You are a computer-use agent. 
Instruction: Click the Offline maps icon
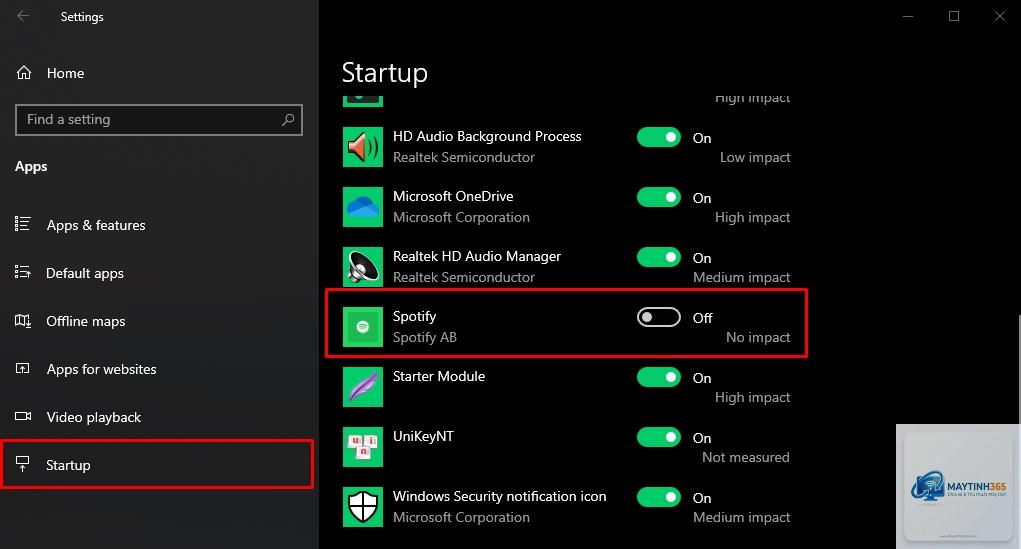coord(23,320)
